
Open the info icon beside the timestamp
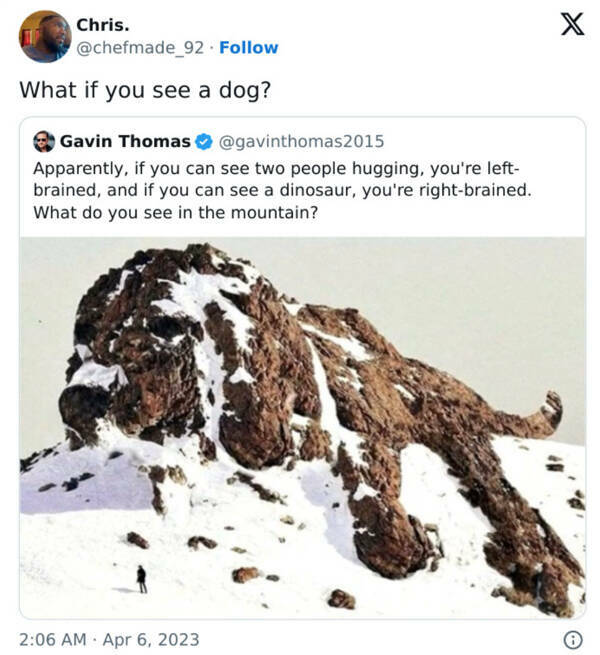[x=572, y=639]
